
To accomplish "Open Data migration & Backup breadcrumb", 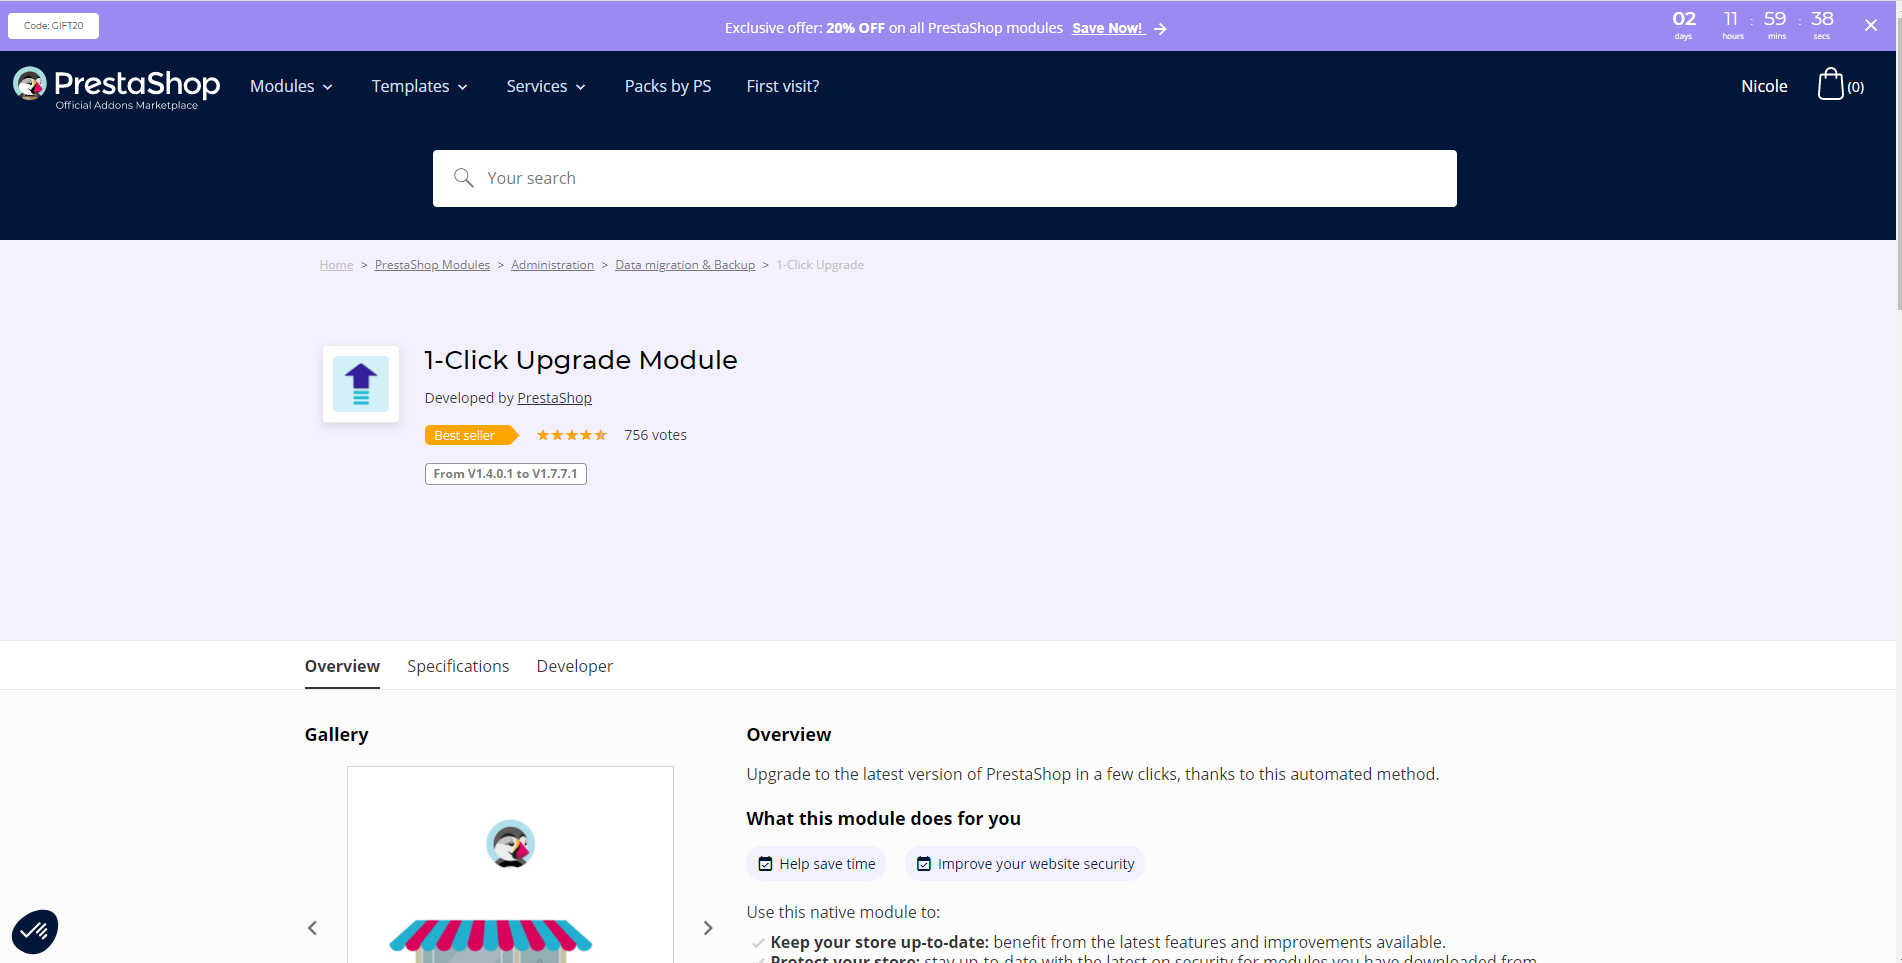I will 685,265.
